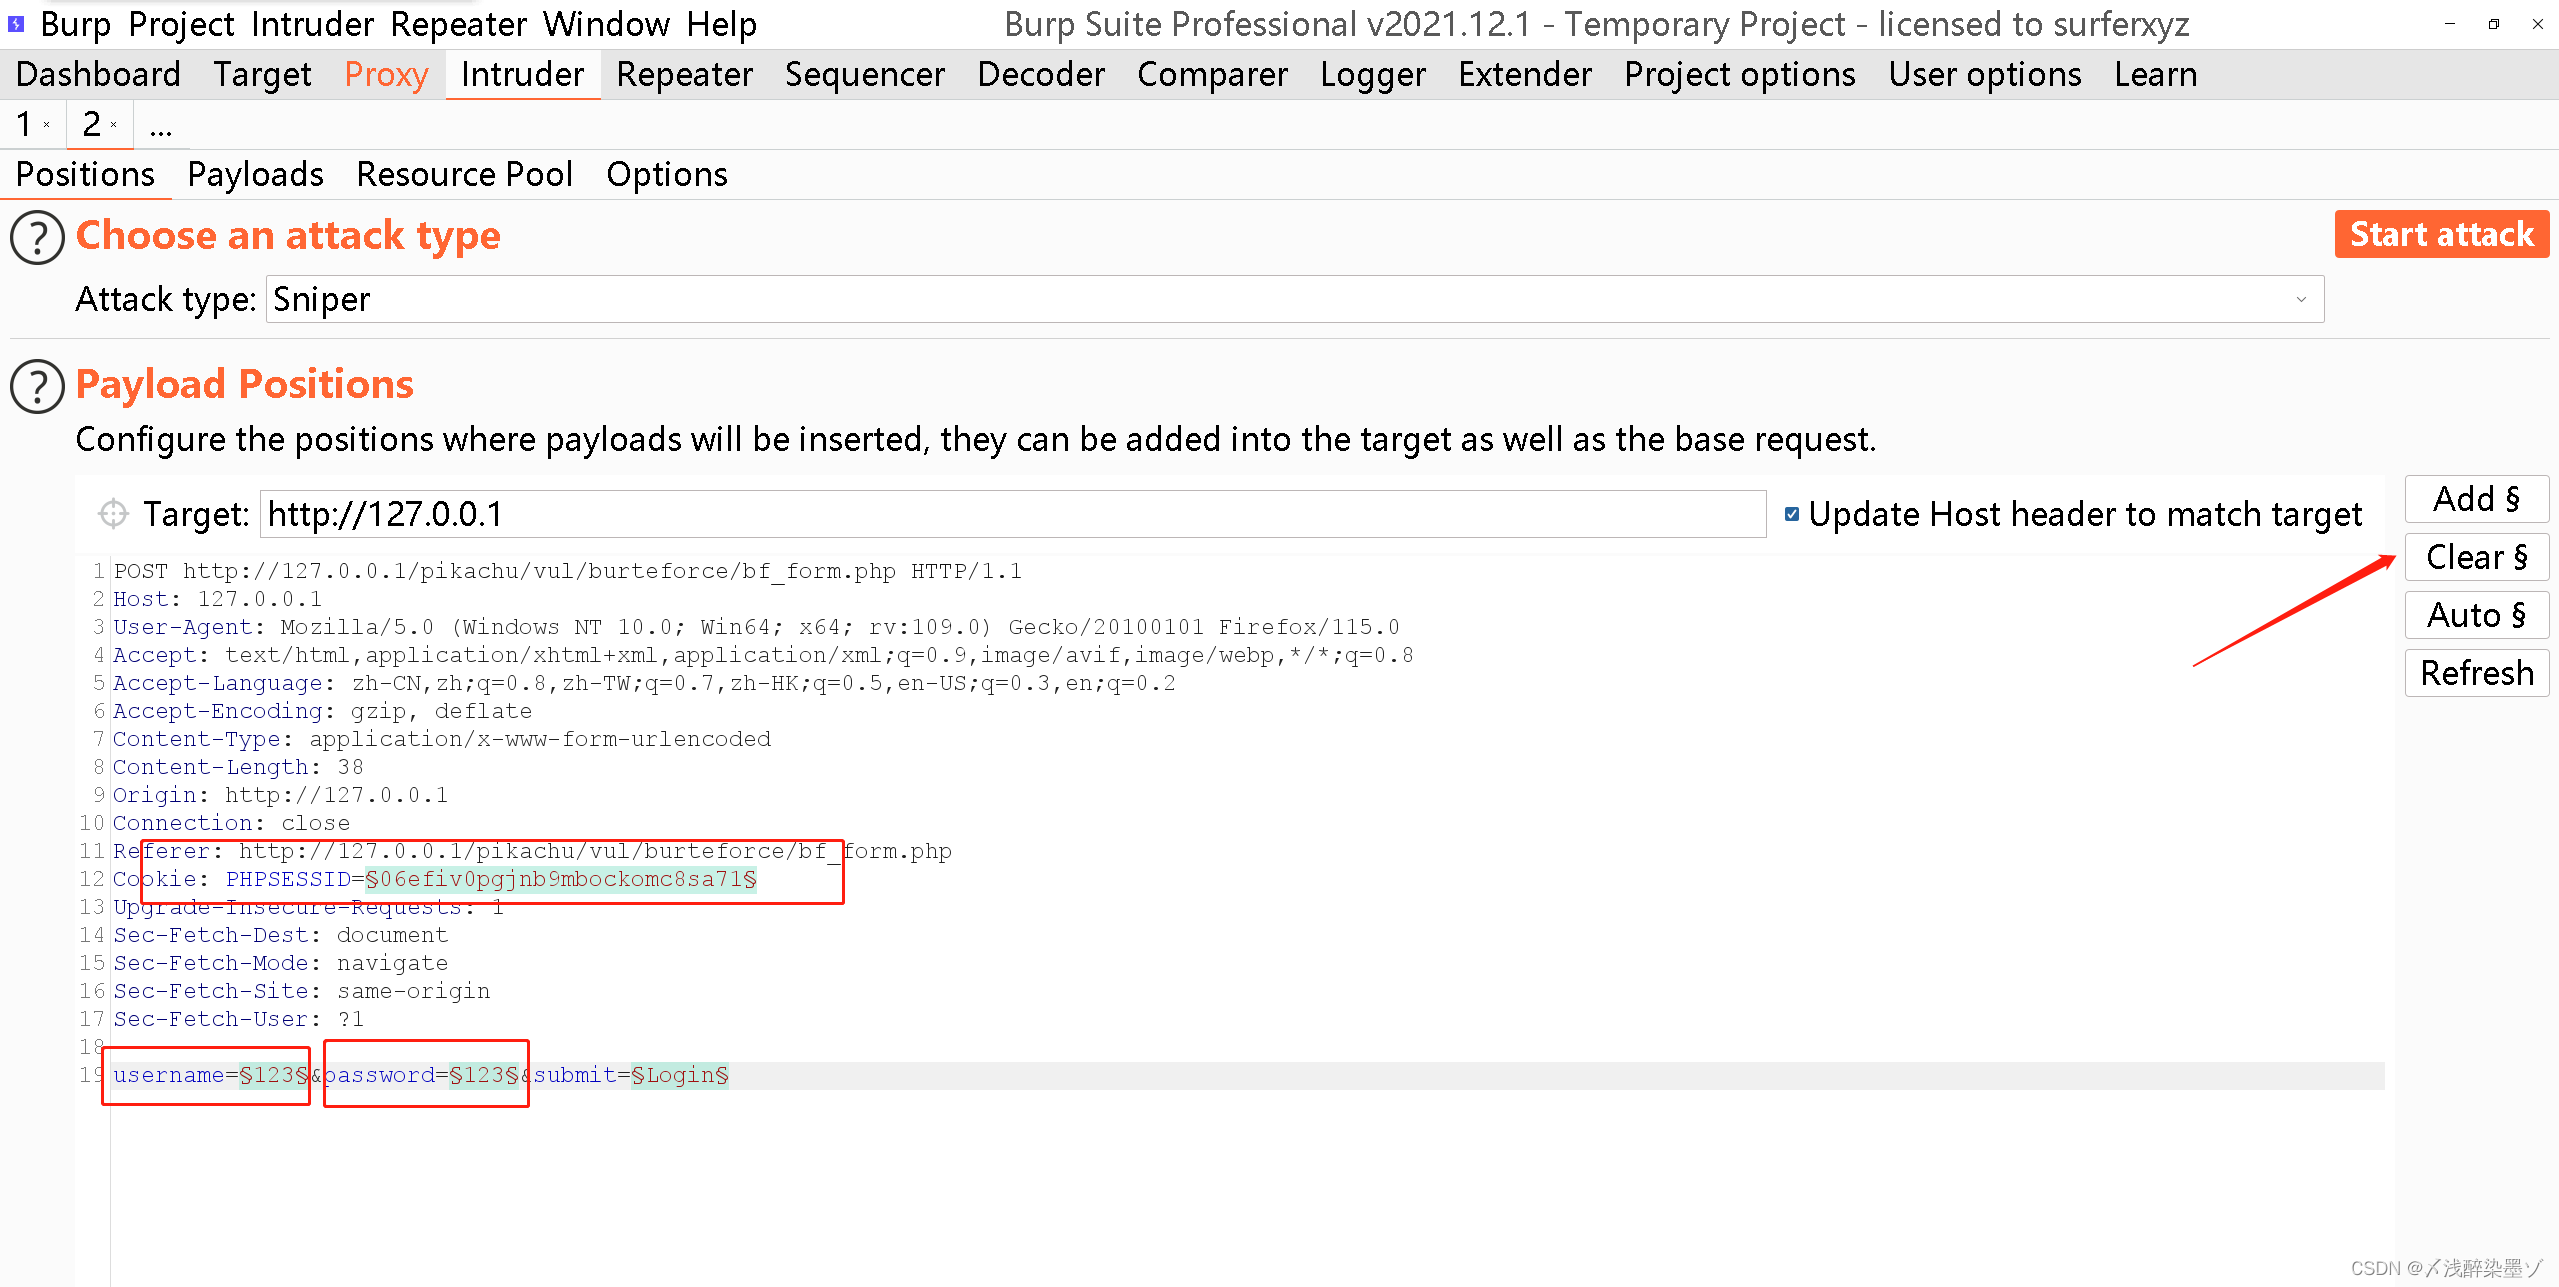This screenshot has height=1287, width=2559.
Task: Open the Project menu in the menu bar
Action: (x=181, y=24)
